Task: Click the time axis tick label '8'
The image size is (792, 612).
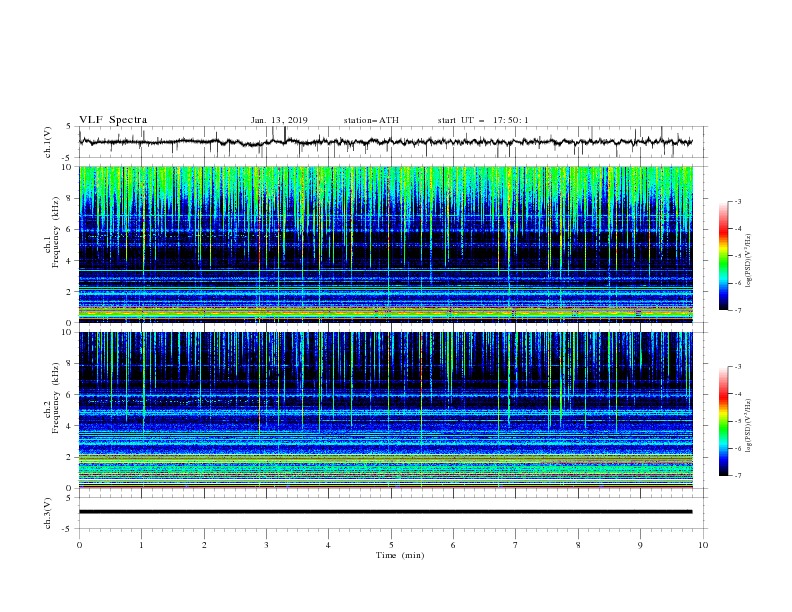Action: pos(578,545)
